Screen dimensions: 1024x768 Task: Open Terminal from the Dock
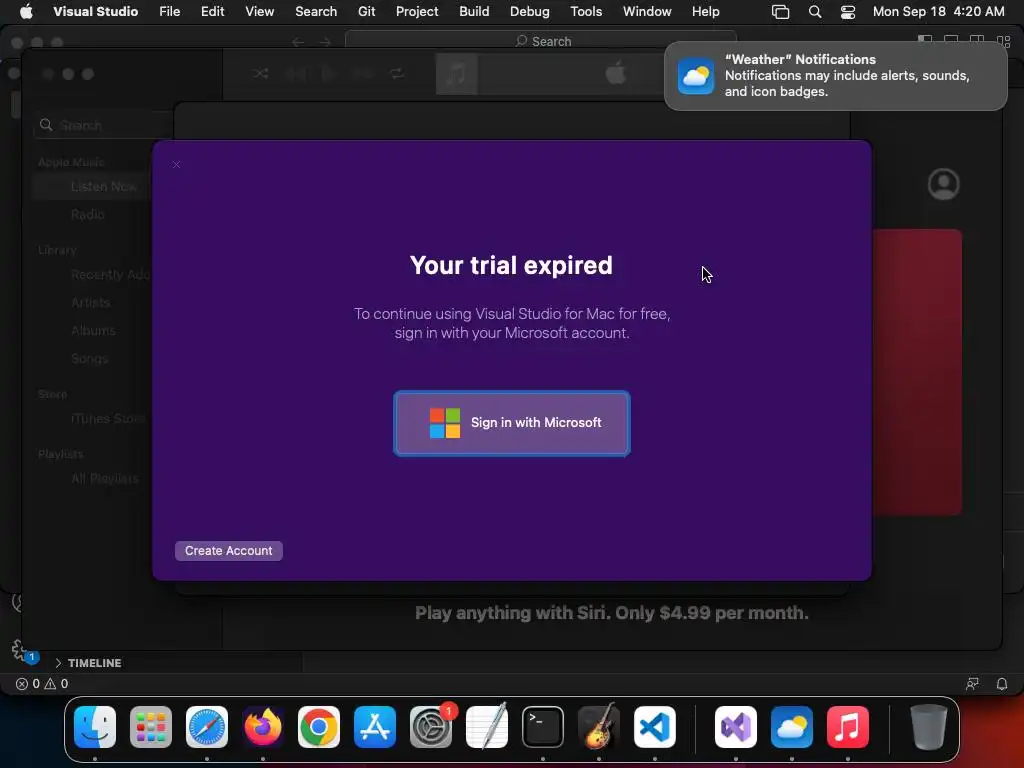543,727
